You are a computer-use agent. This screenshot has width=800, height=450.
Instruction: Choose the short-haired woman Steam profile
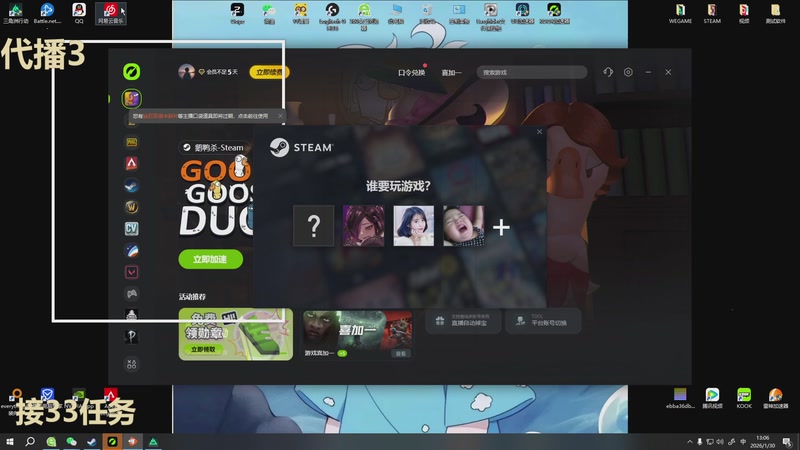pyautogui.click(x=414, y=226)
